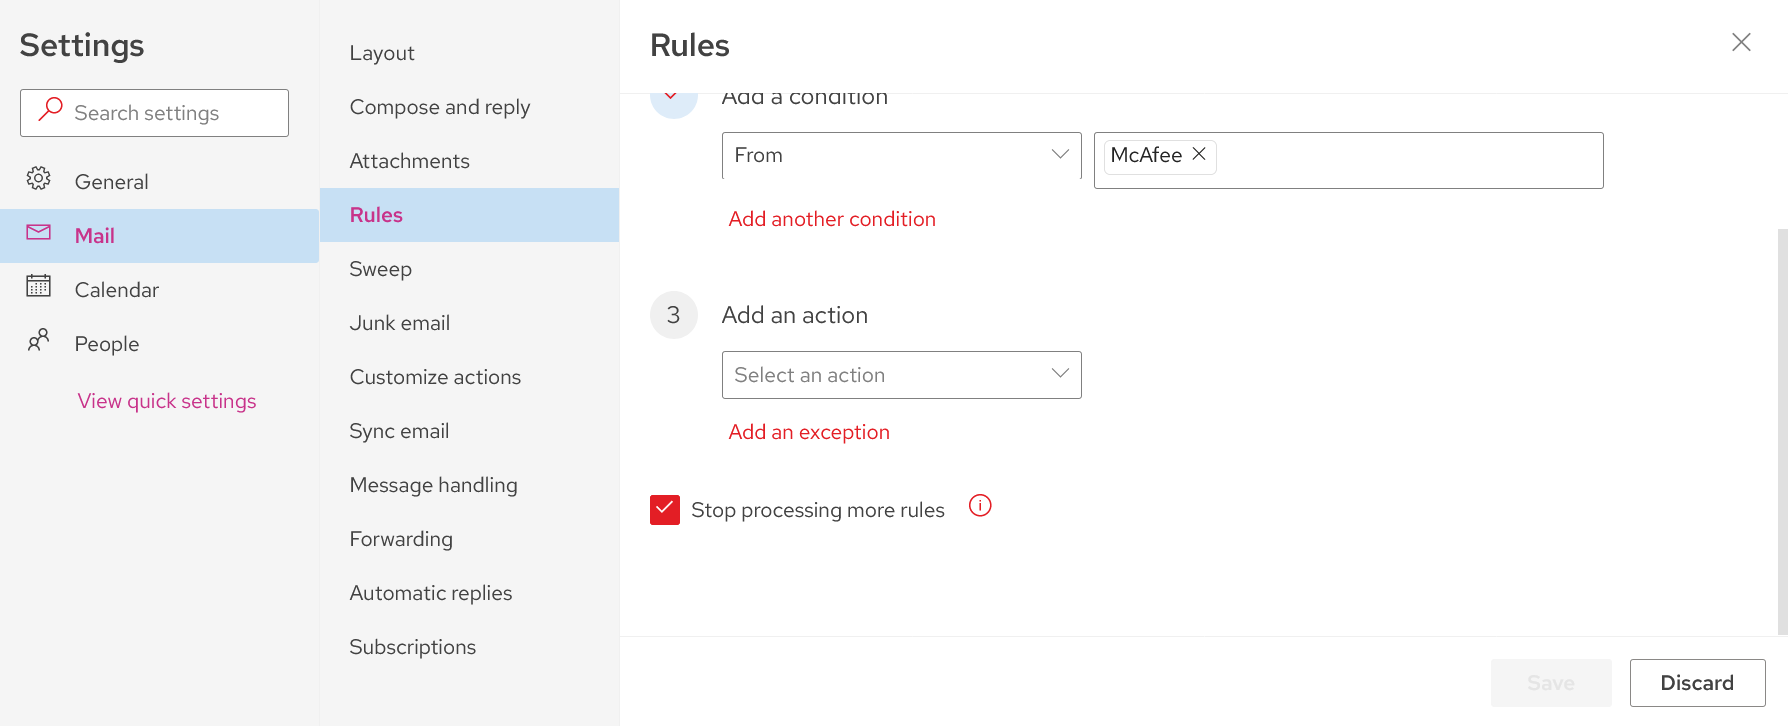Switch to the Rules section
1788x726 pixels.
376,214
